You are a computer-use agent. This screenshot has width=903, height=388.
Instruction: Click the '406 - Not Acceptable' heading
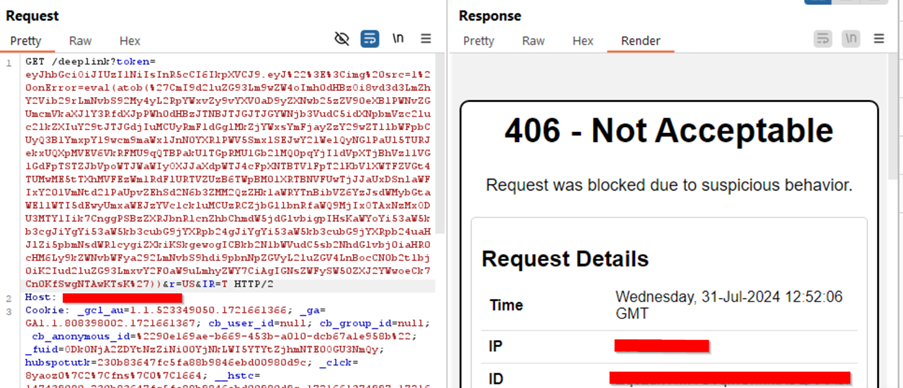[x=669, y=131]
